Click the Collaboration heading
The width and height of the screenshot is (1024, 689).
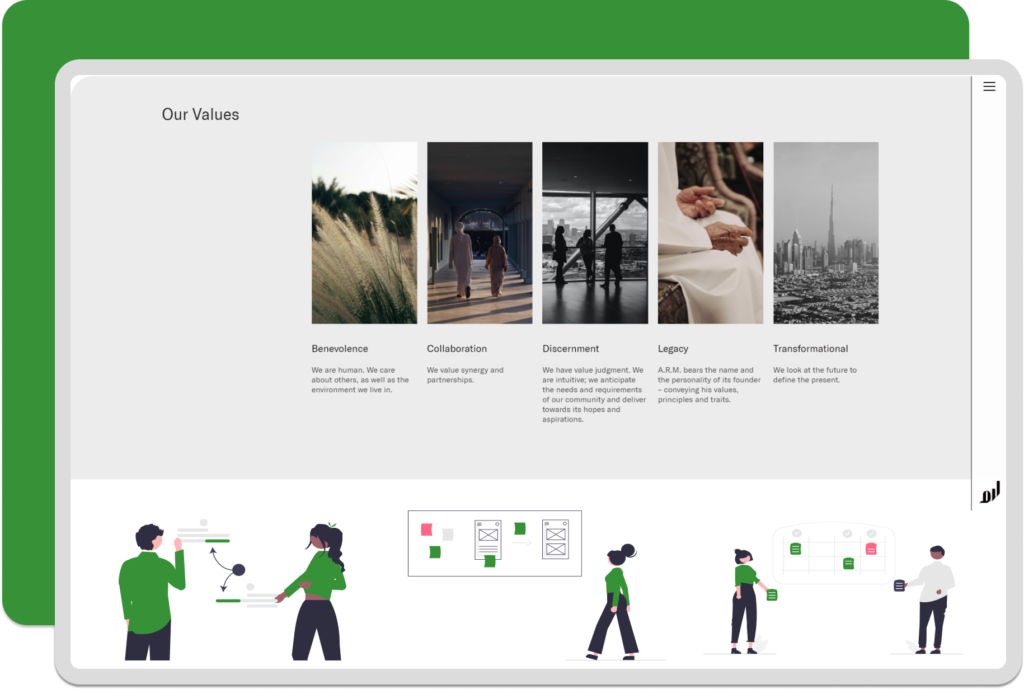pos(457,349)
